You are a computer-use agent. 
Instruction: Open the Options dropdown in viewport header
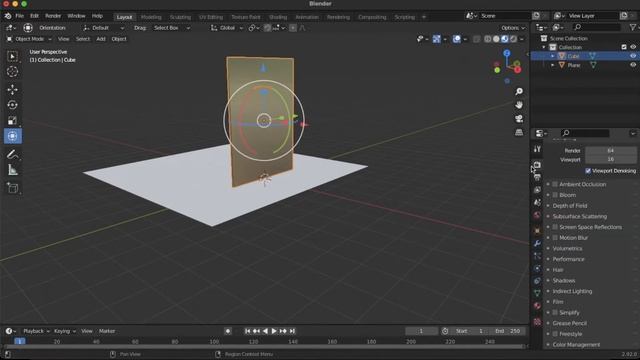[x=513, y=28]
